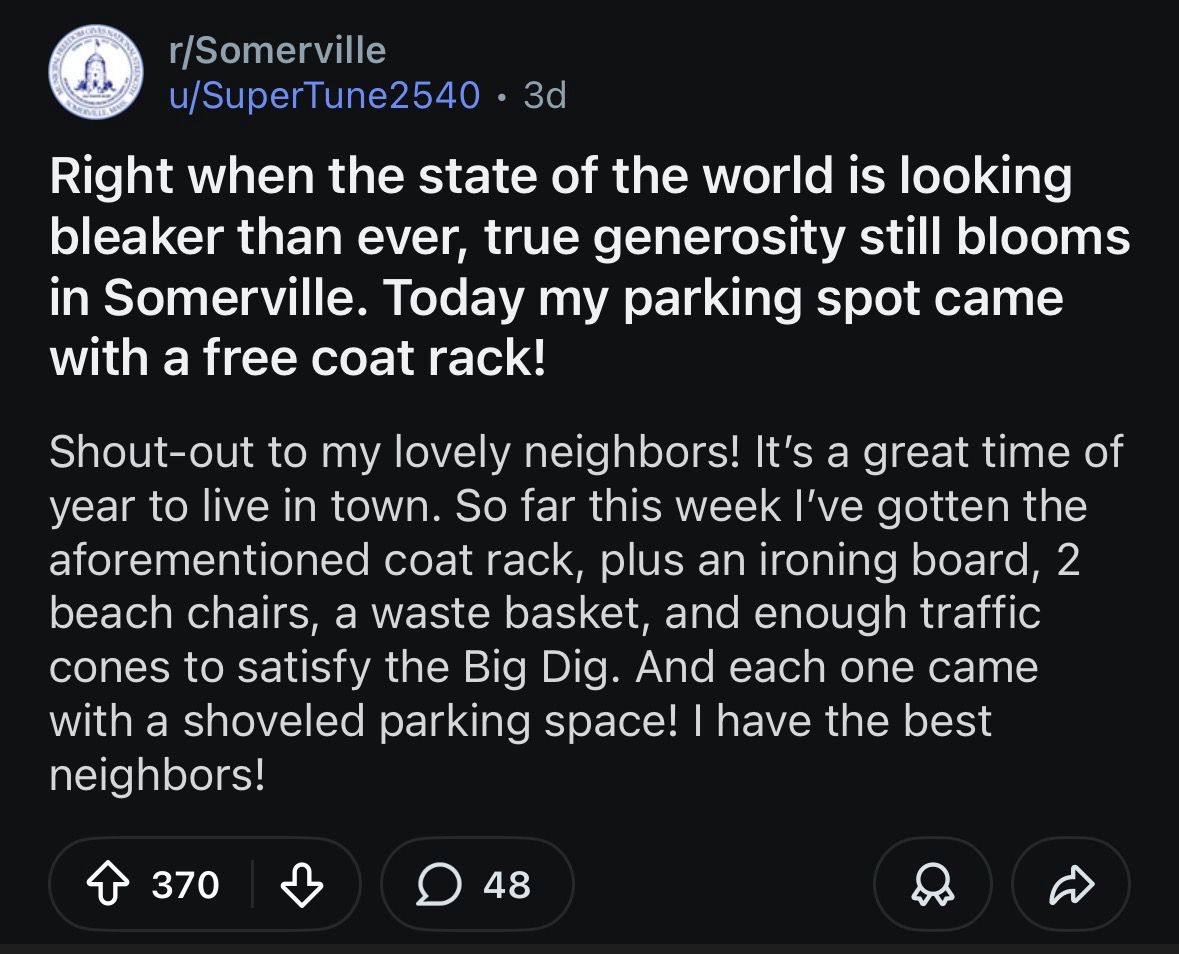Downvote the post with the down arrow
This screenshot has width=1179, height=954.
(300, 884)
